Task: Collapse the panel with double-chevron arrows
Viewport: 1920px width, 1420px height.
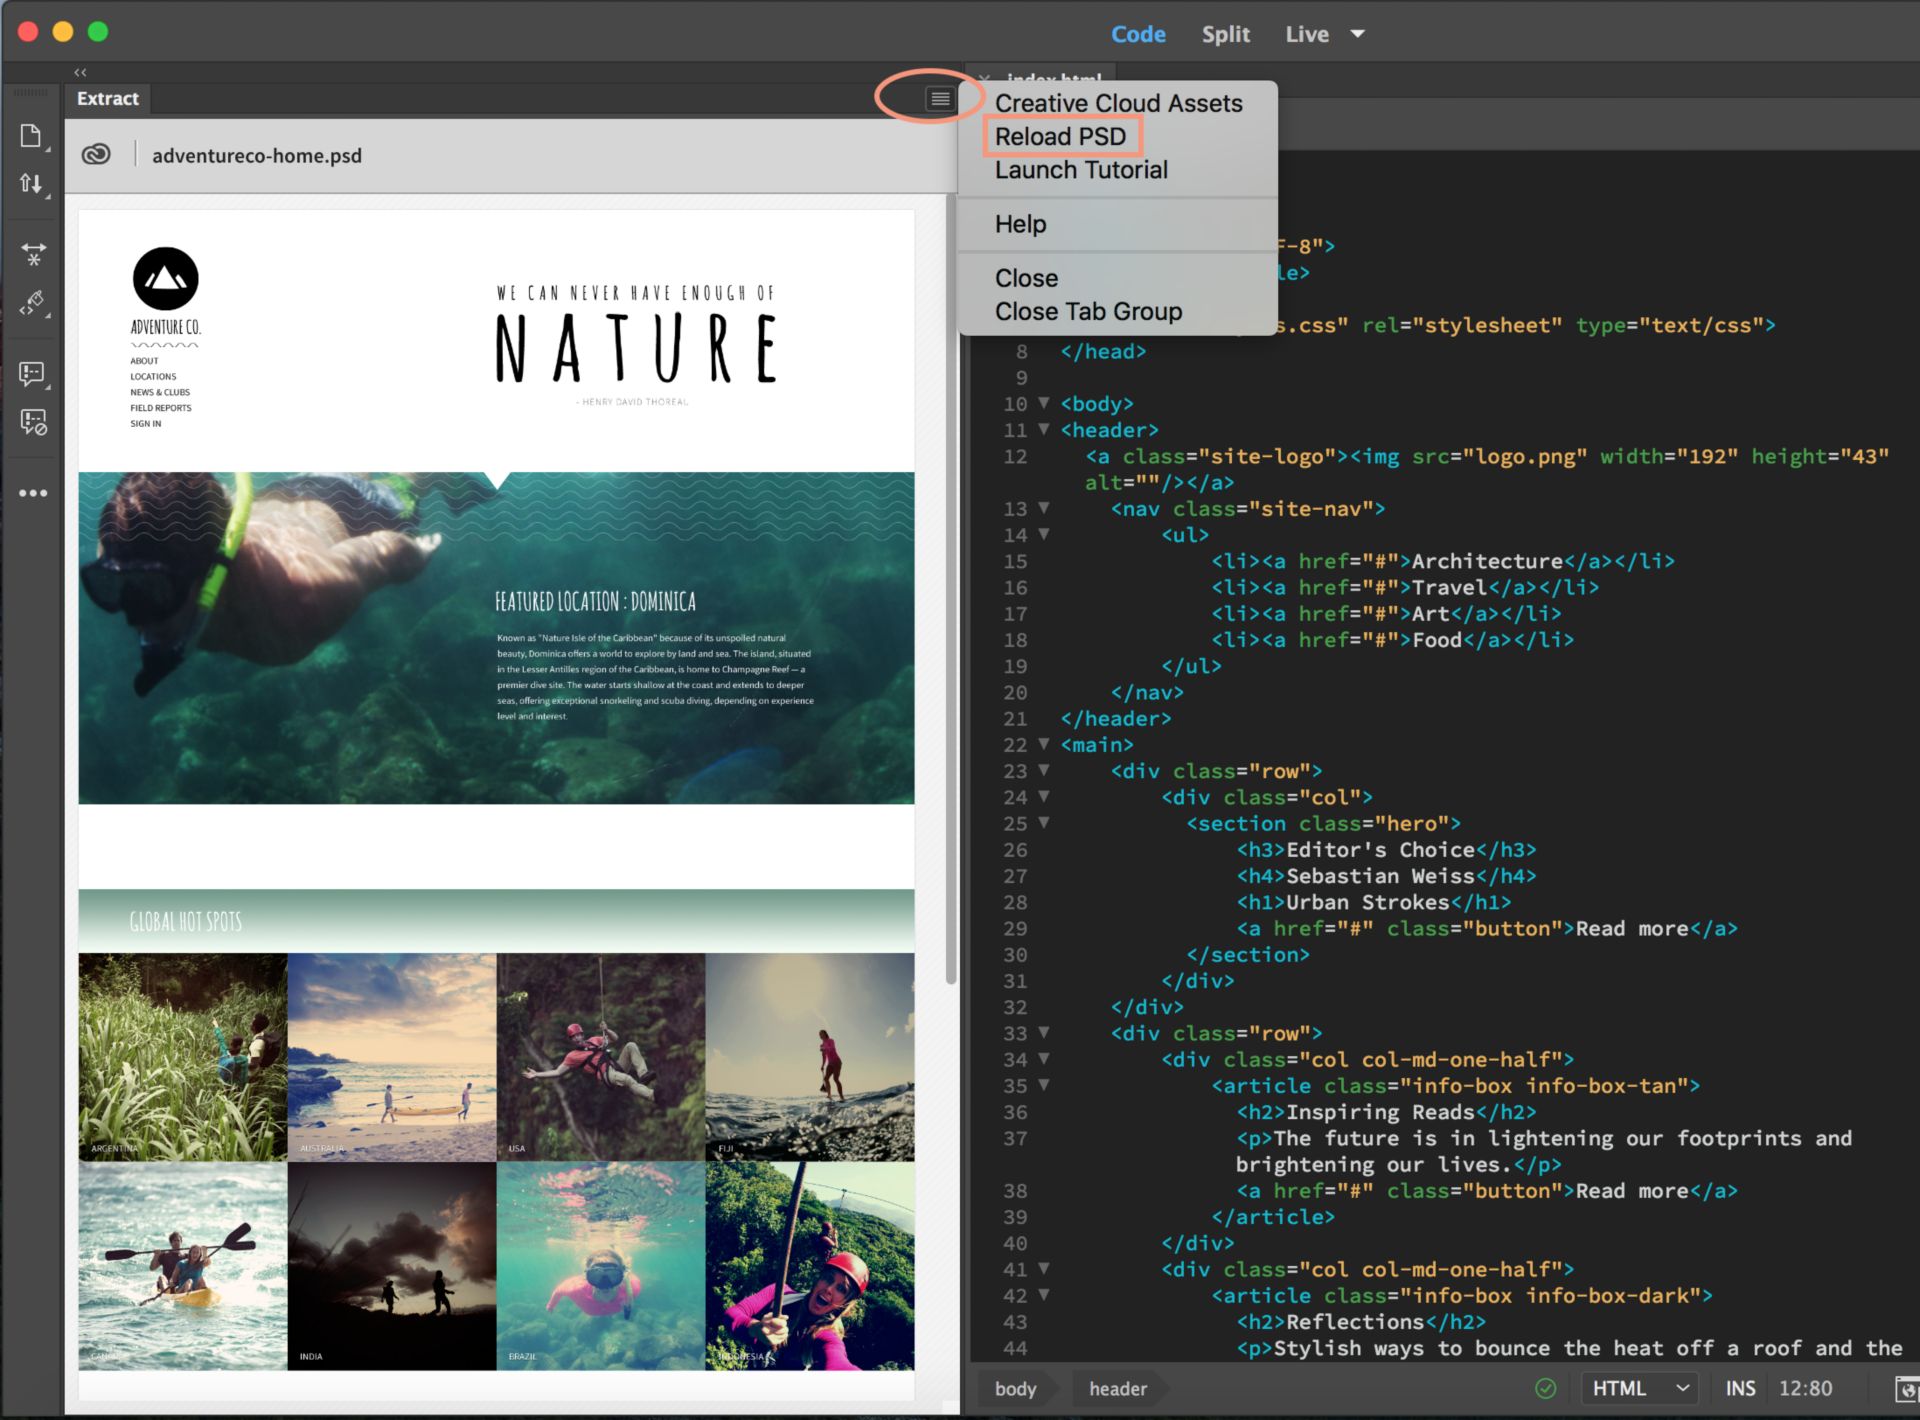Action: [80, 72]
